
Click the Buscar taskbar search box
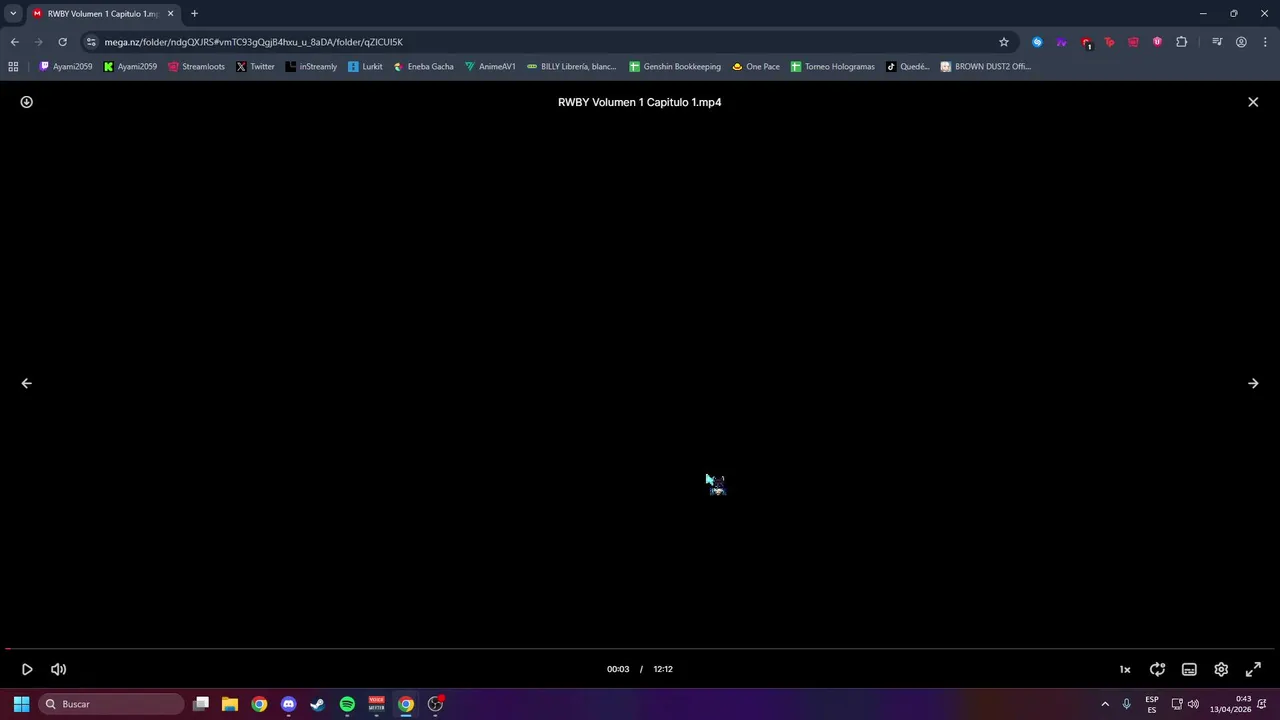pyautogui.click(x=112, y=704)
